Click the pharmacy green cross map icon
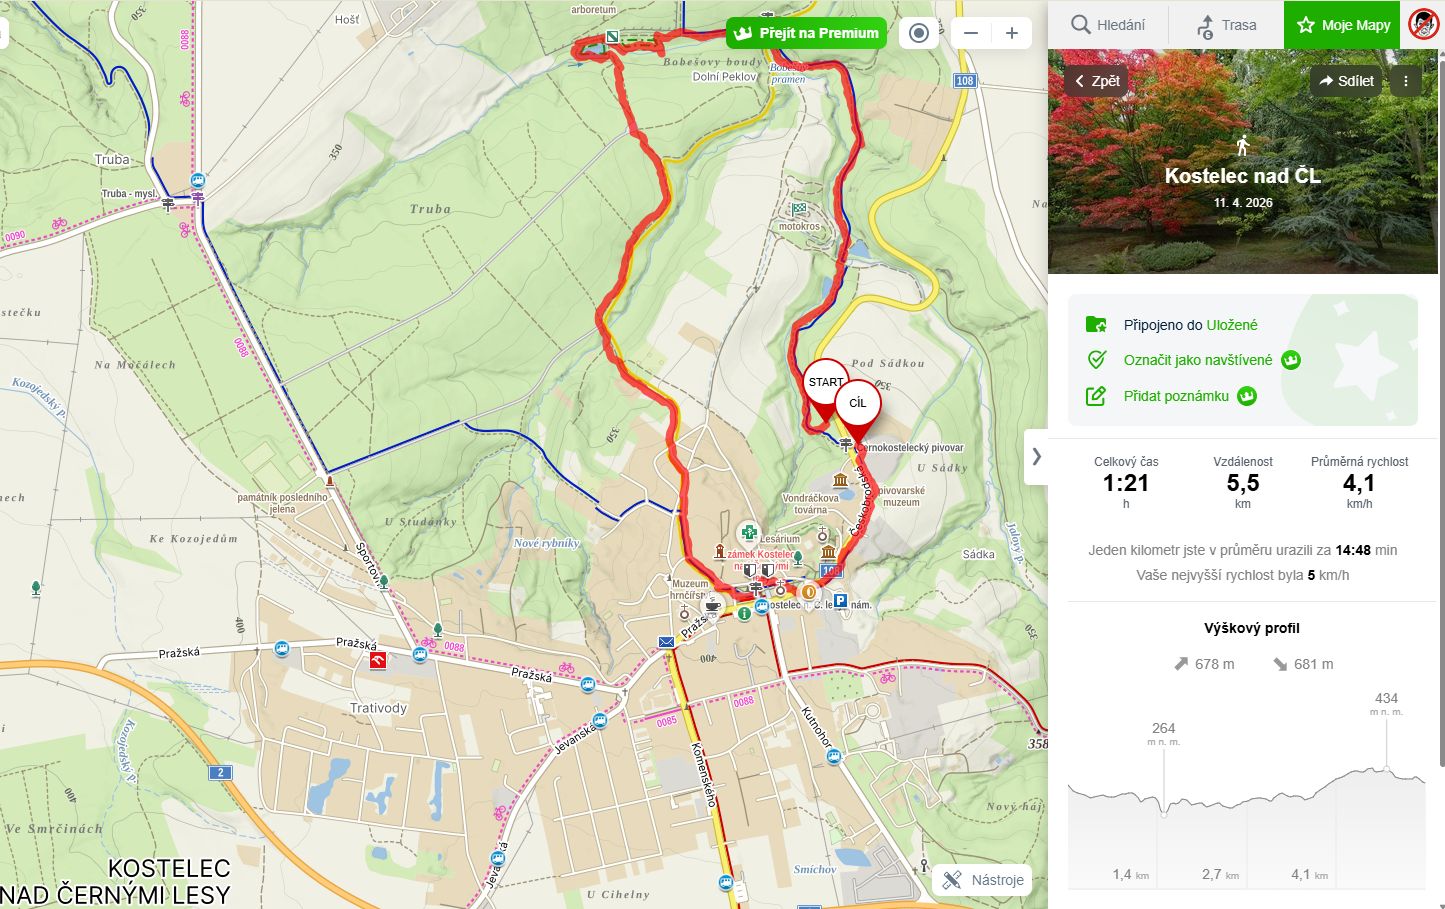The height and width of the screenshot is (909, 1445). point(747,533)
